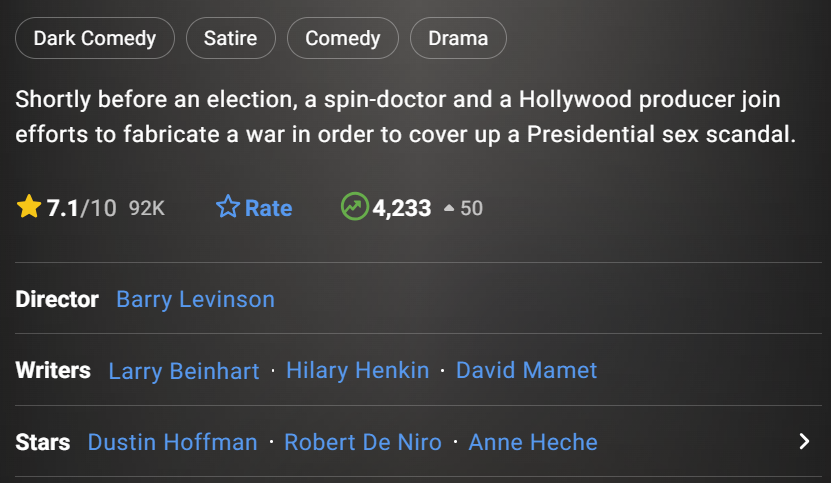Click the 92K ratings count
The image size is (831, 483).
click(147, 208)
